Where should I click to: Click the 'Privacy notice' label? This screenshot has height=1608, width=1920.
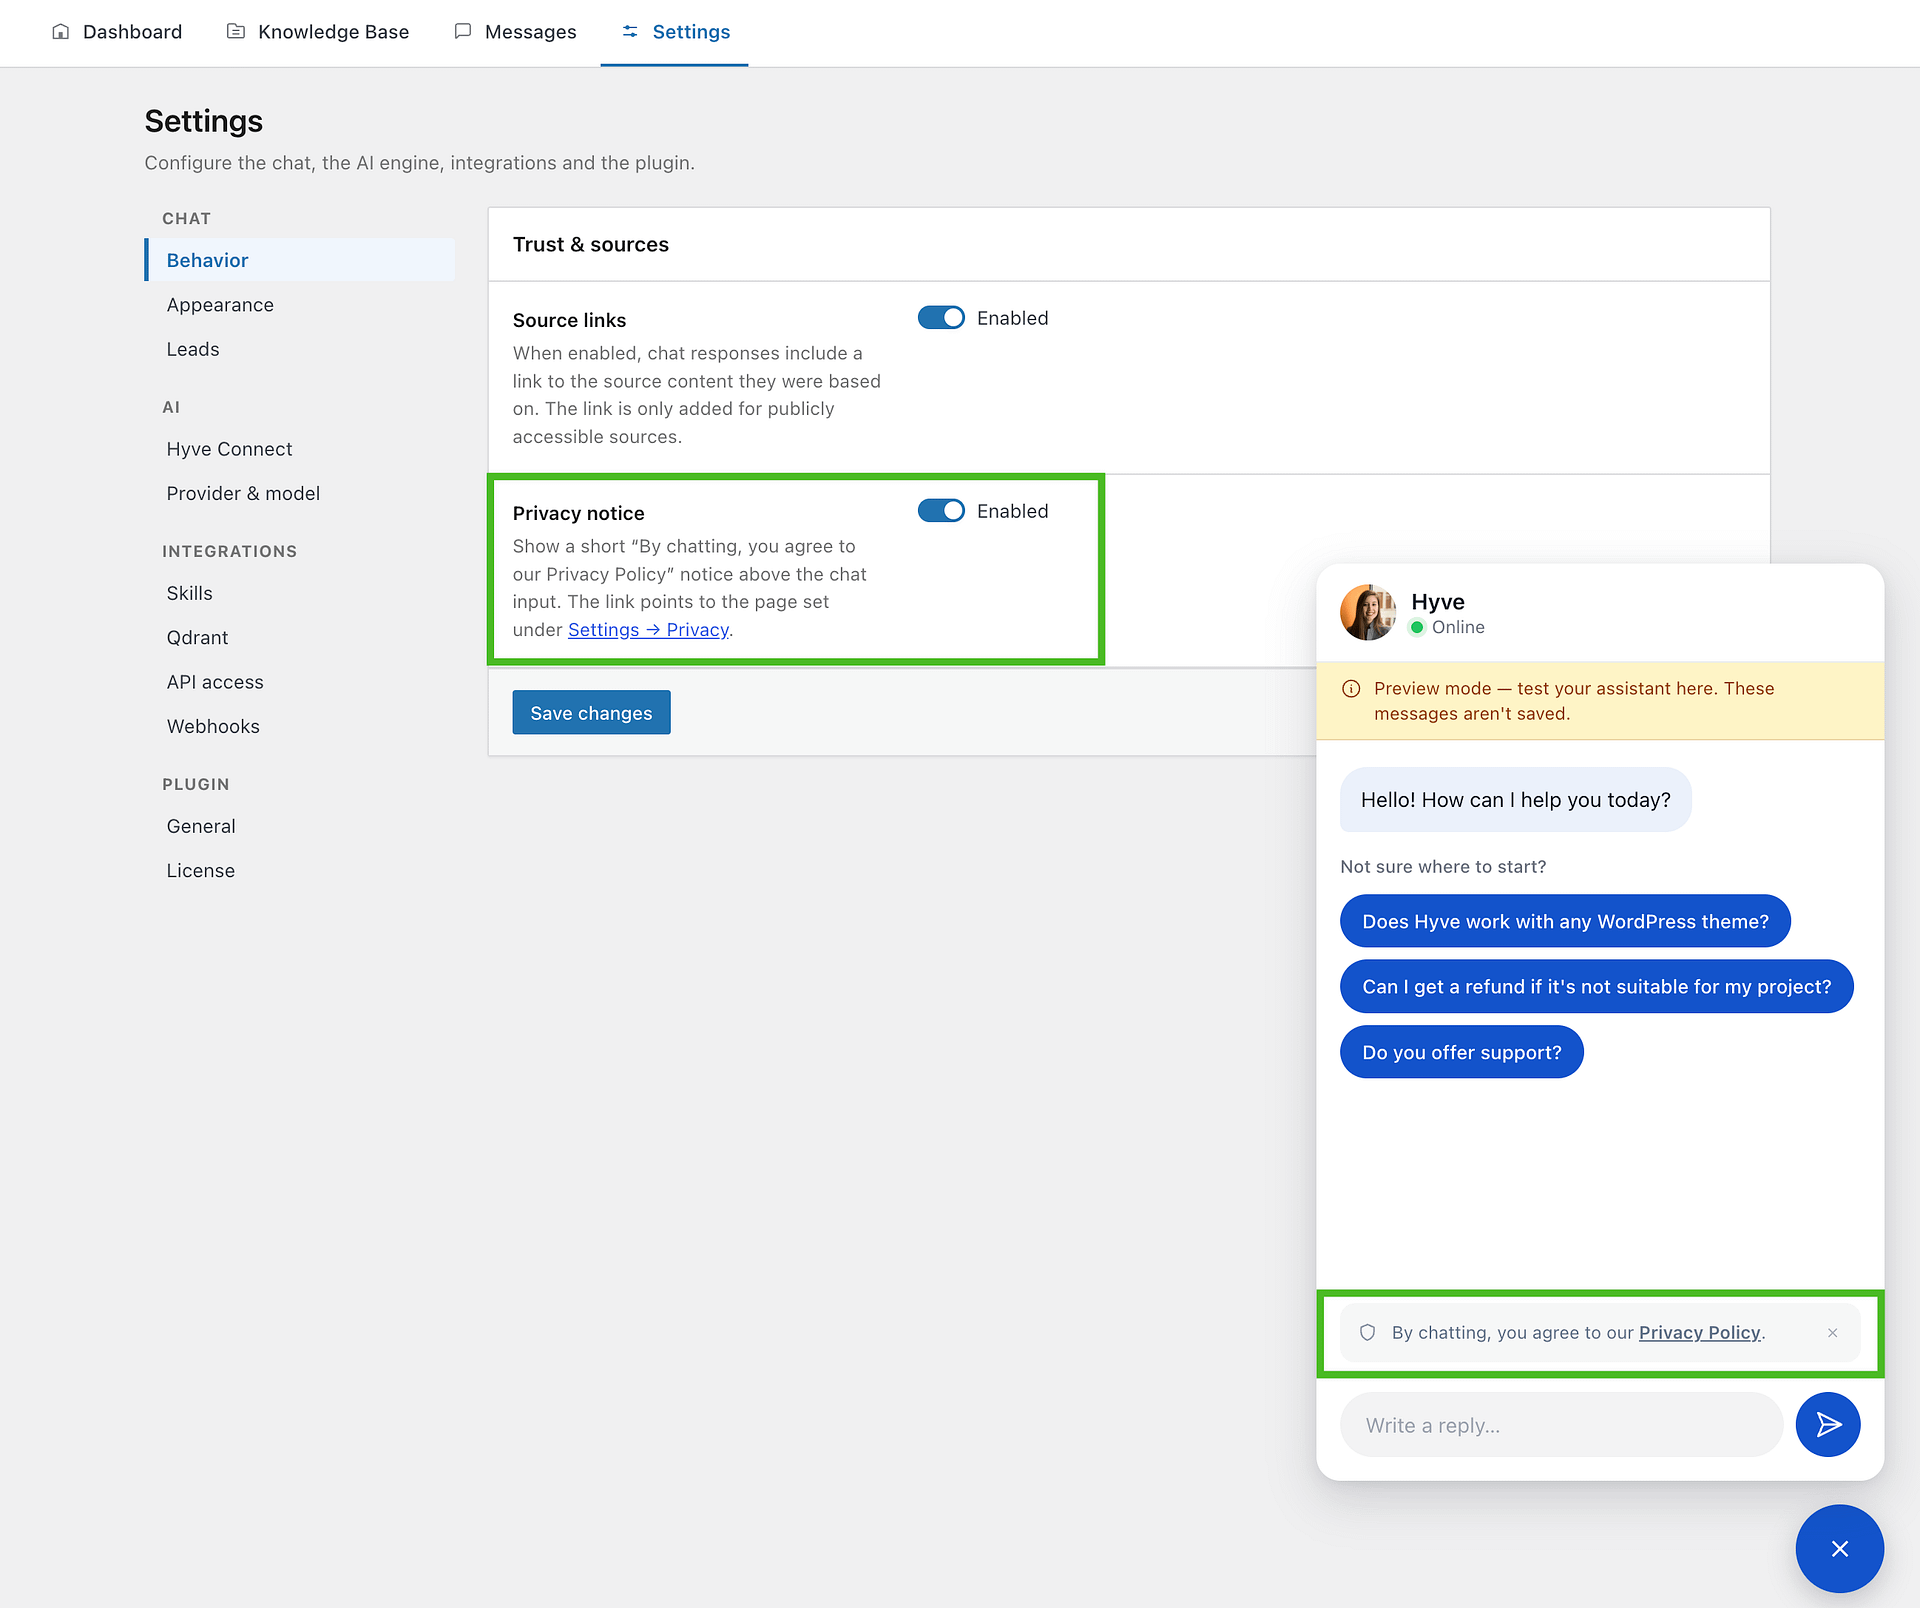tap(578, 513)
